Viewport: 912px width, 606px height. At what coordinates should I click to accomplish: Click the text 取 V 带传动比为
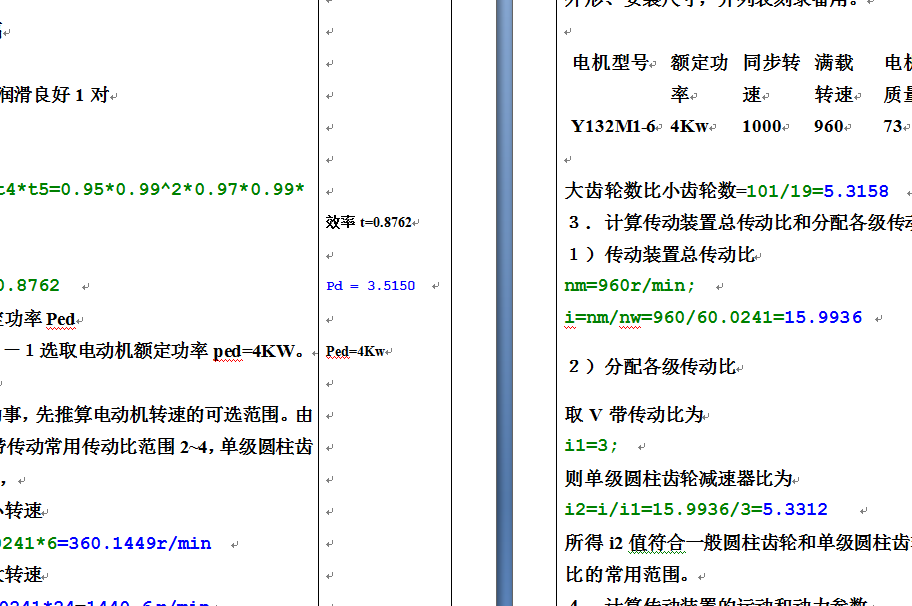point(634,415)
